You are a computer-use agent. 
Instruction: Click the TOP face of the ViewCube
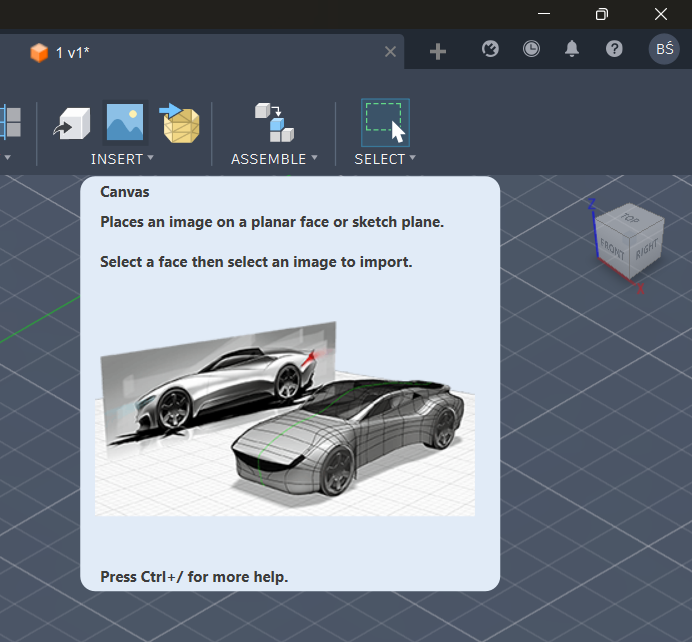629,217
